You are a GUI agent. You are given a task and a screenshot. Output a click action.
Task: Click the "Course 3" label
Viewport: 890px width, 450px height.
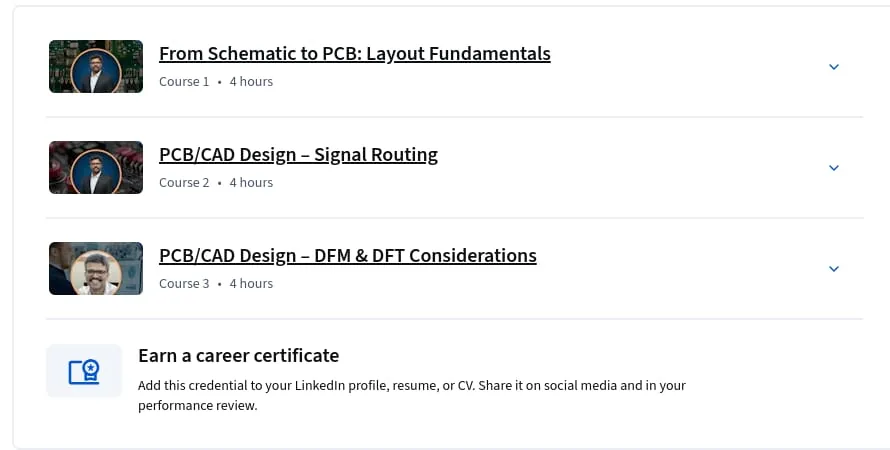click(184, 284)
